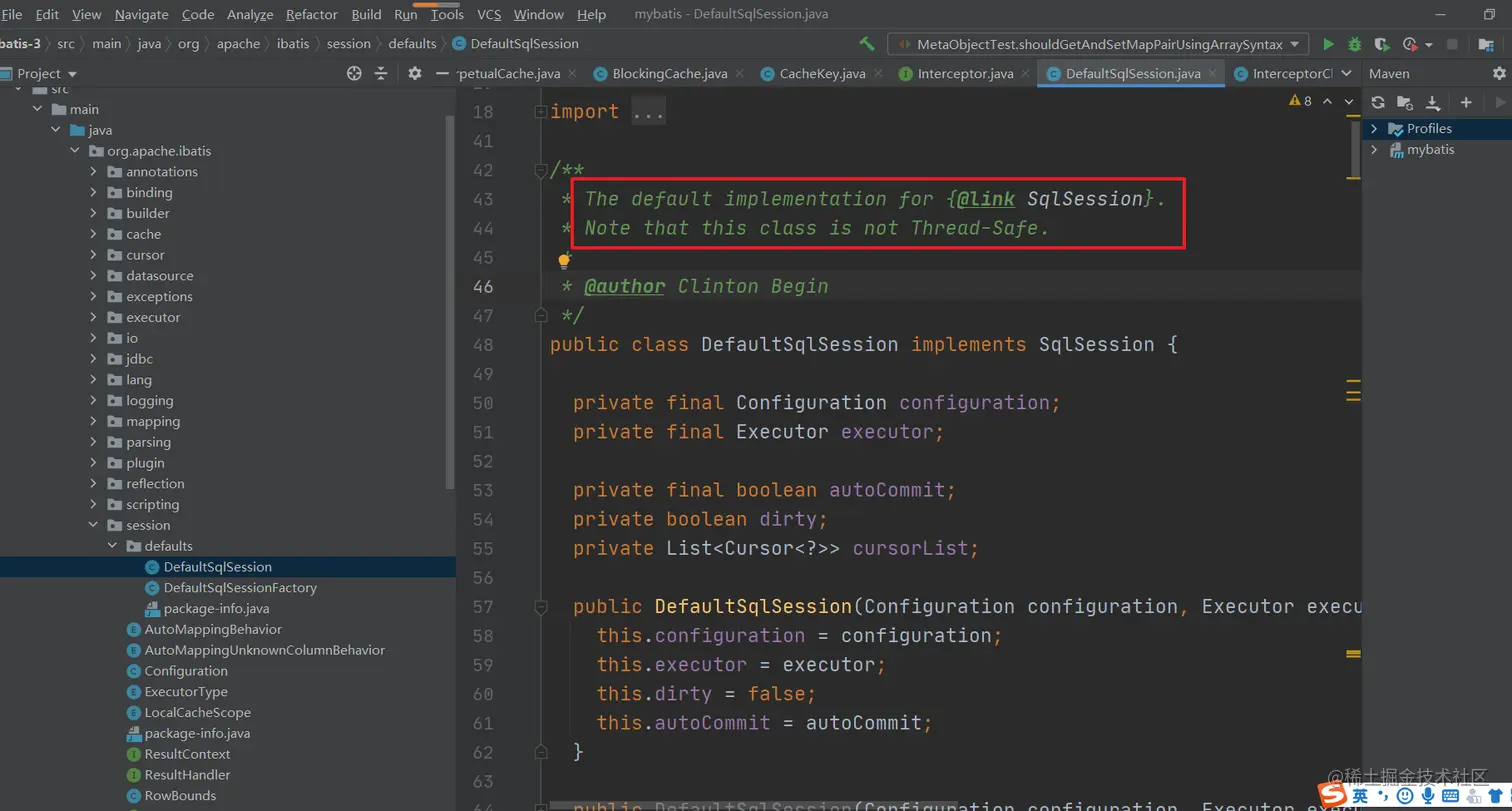Close the DefaultSqlSession.java tab
This screenshot has width=1512, height=811.
(x=1213, y=74)
